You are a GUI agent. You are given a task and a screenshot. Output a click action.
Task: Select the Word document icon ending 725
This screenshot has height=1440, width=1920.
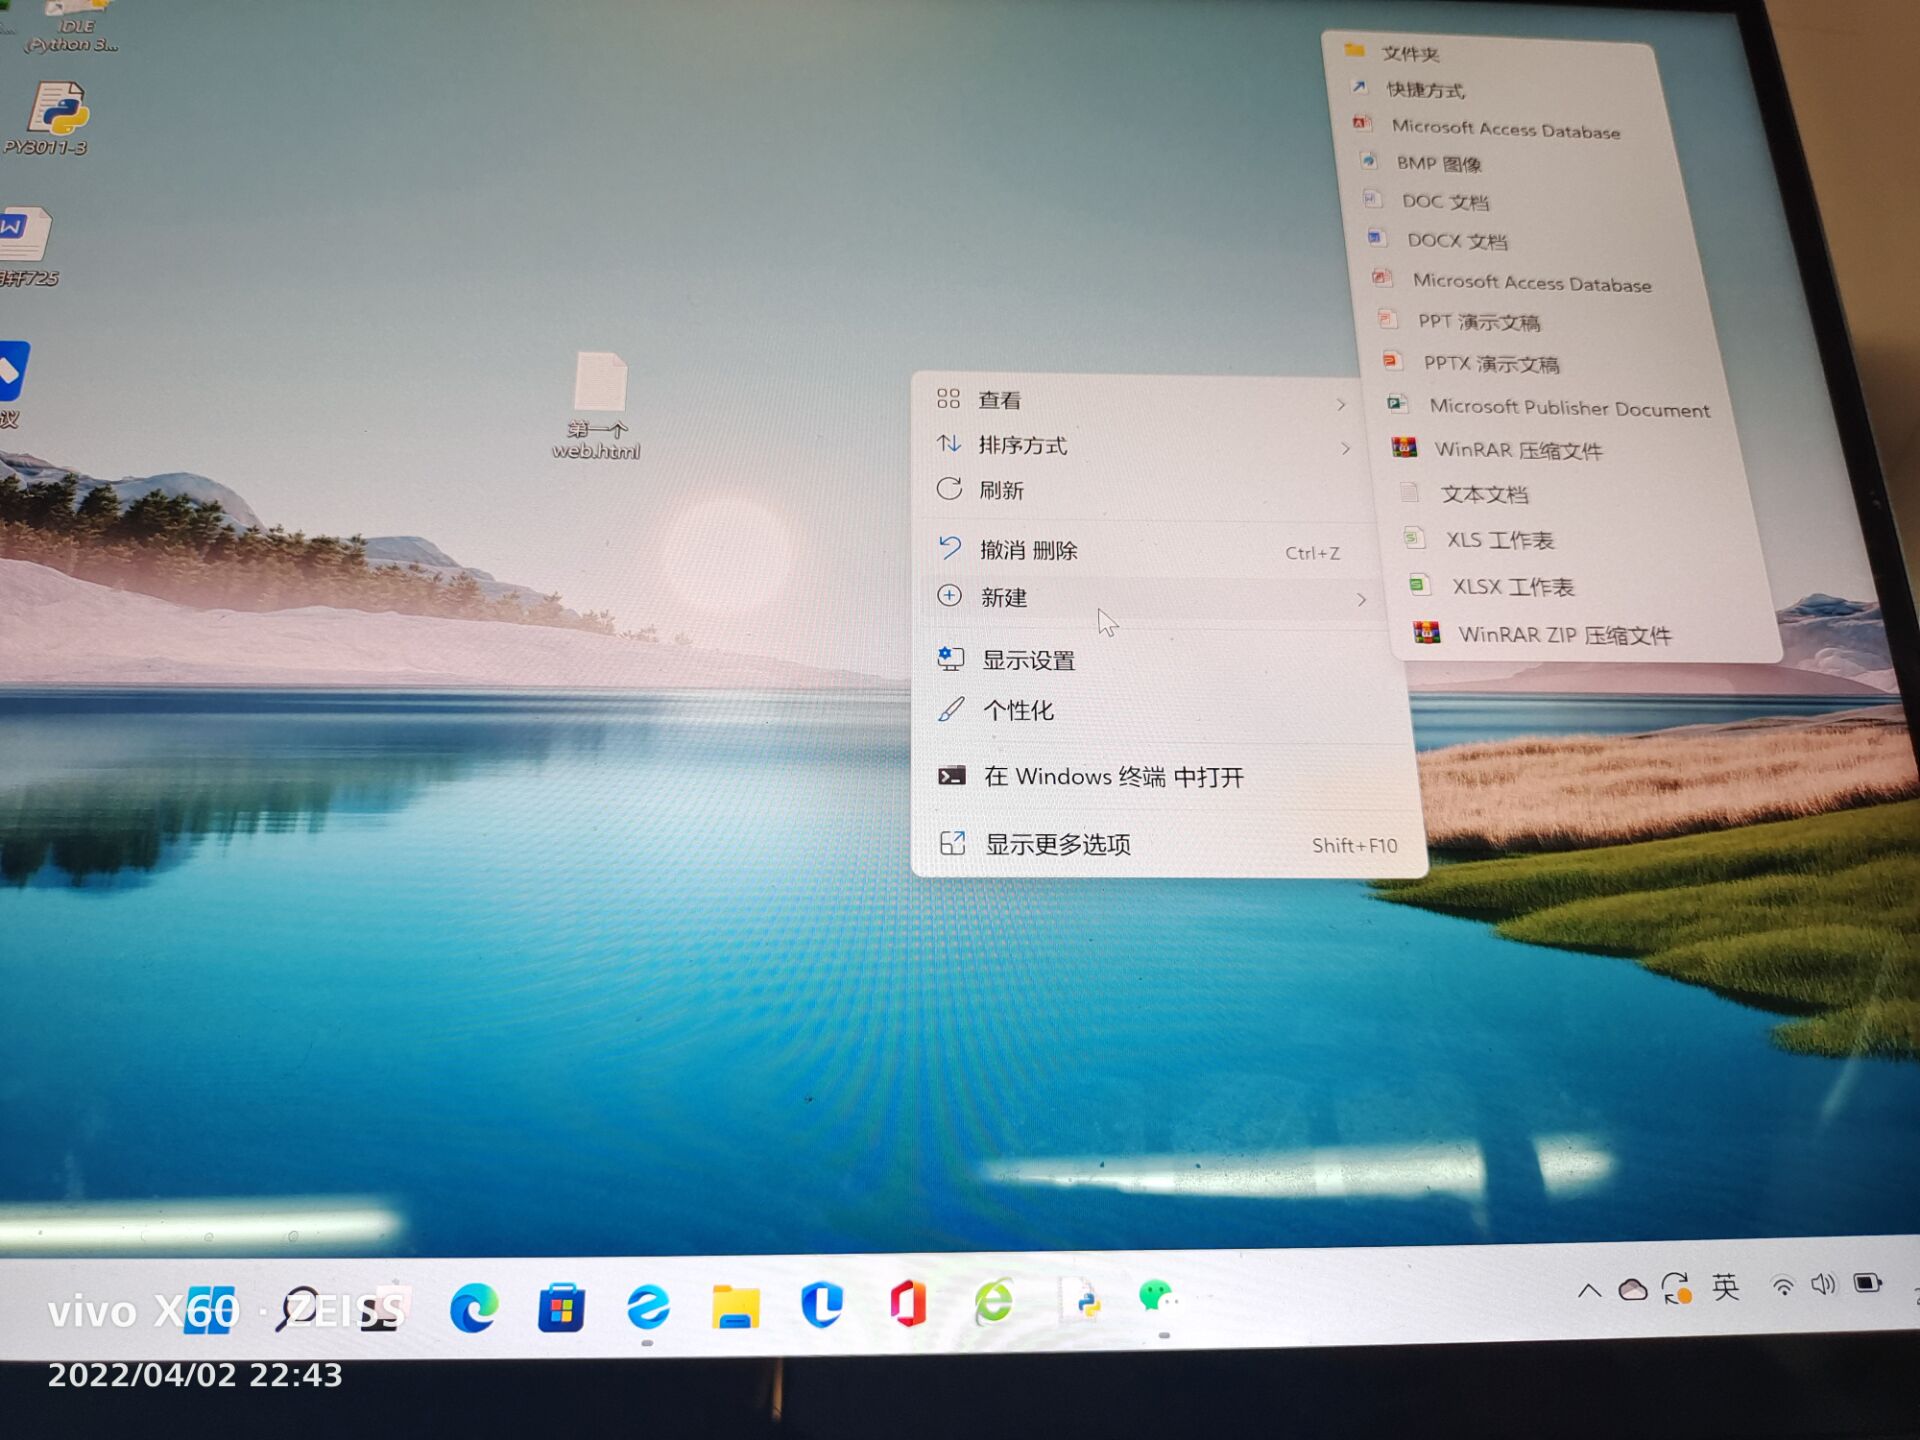[x=28, y=246]
